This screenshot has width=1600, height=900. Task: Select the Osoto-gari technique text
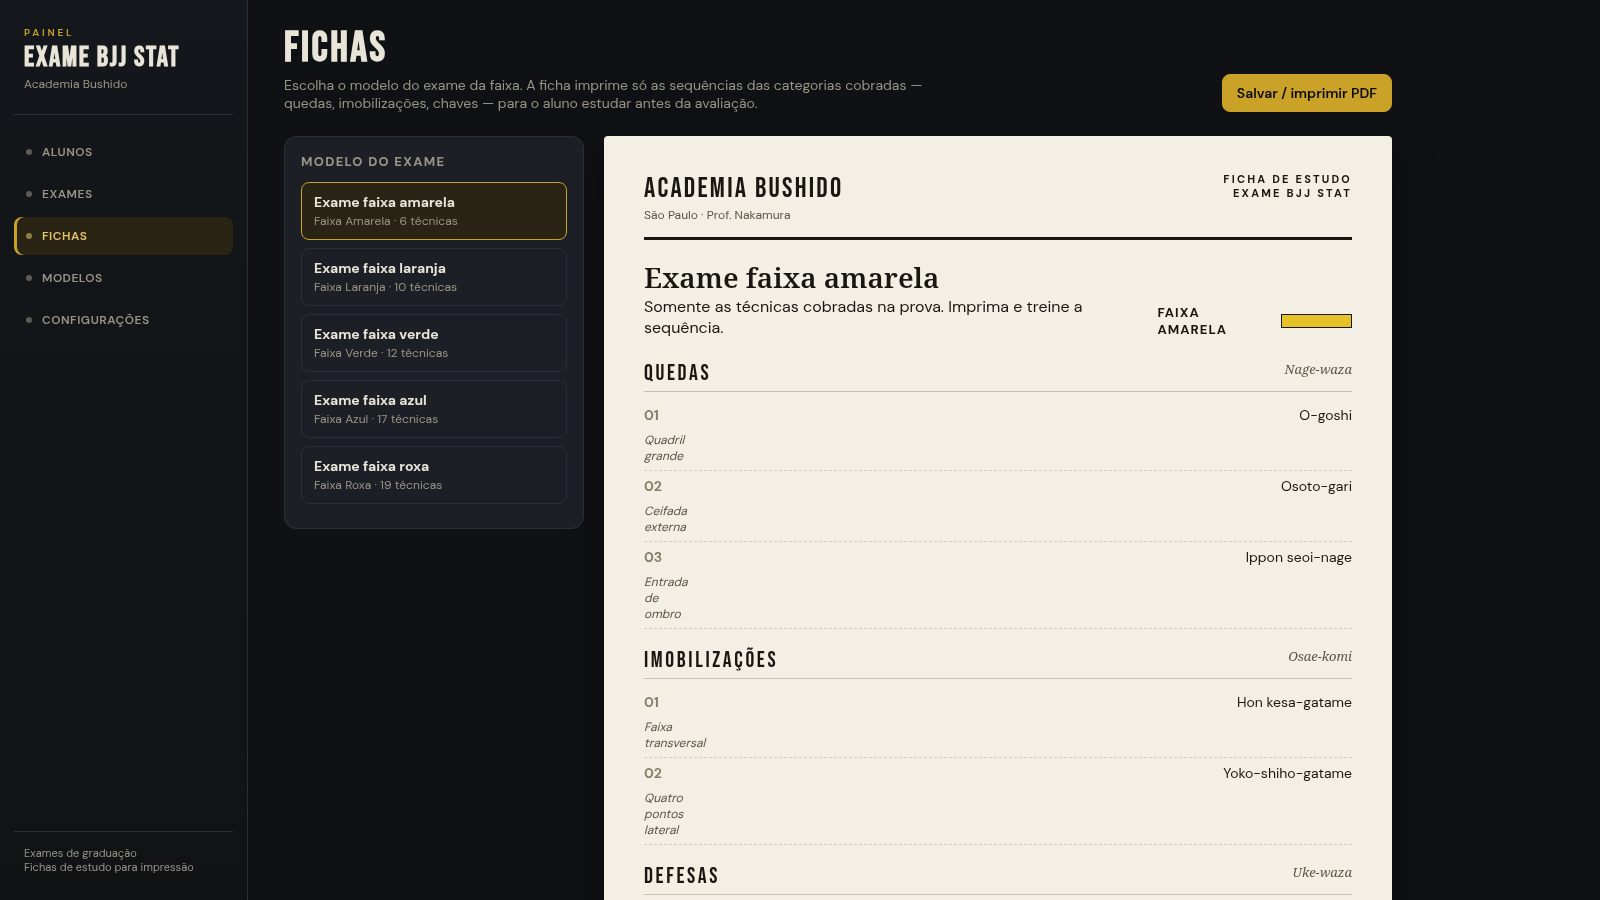[x=1316, y=486]
